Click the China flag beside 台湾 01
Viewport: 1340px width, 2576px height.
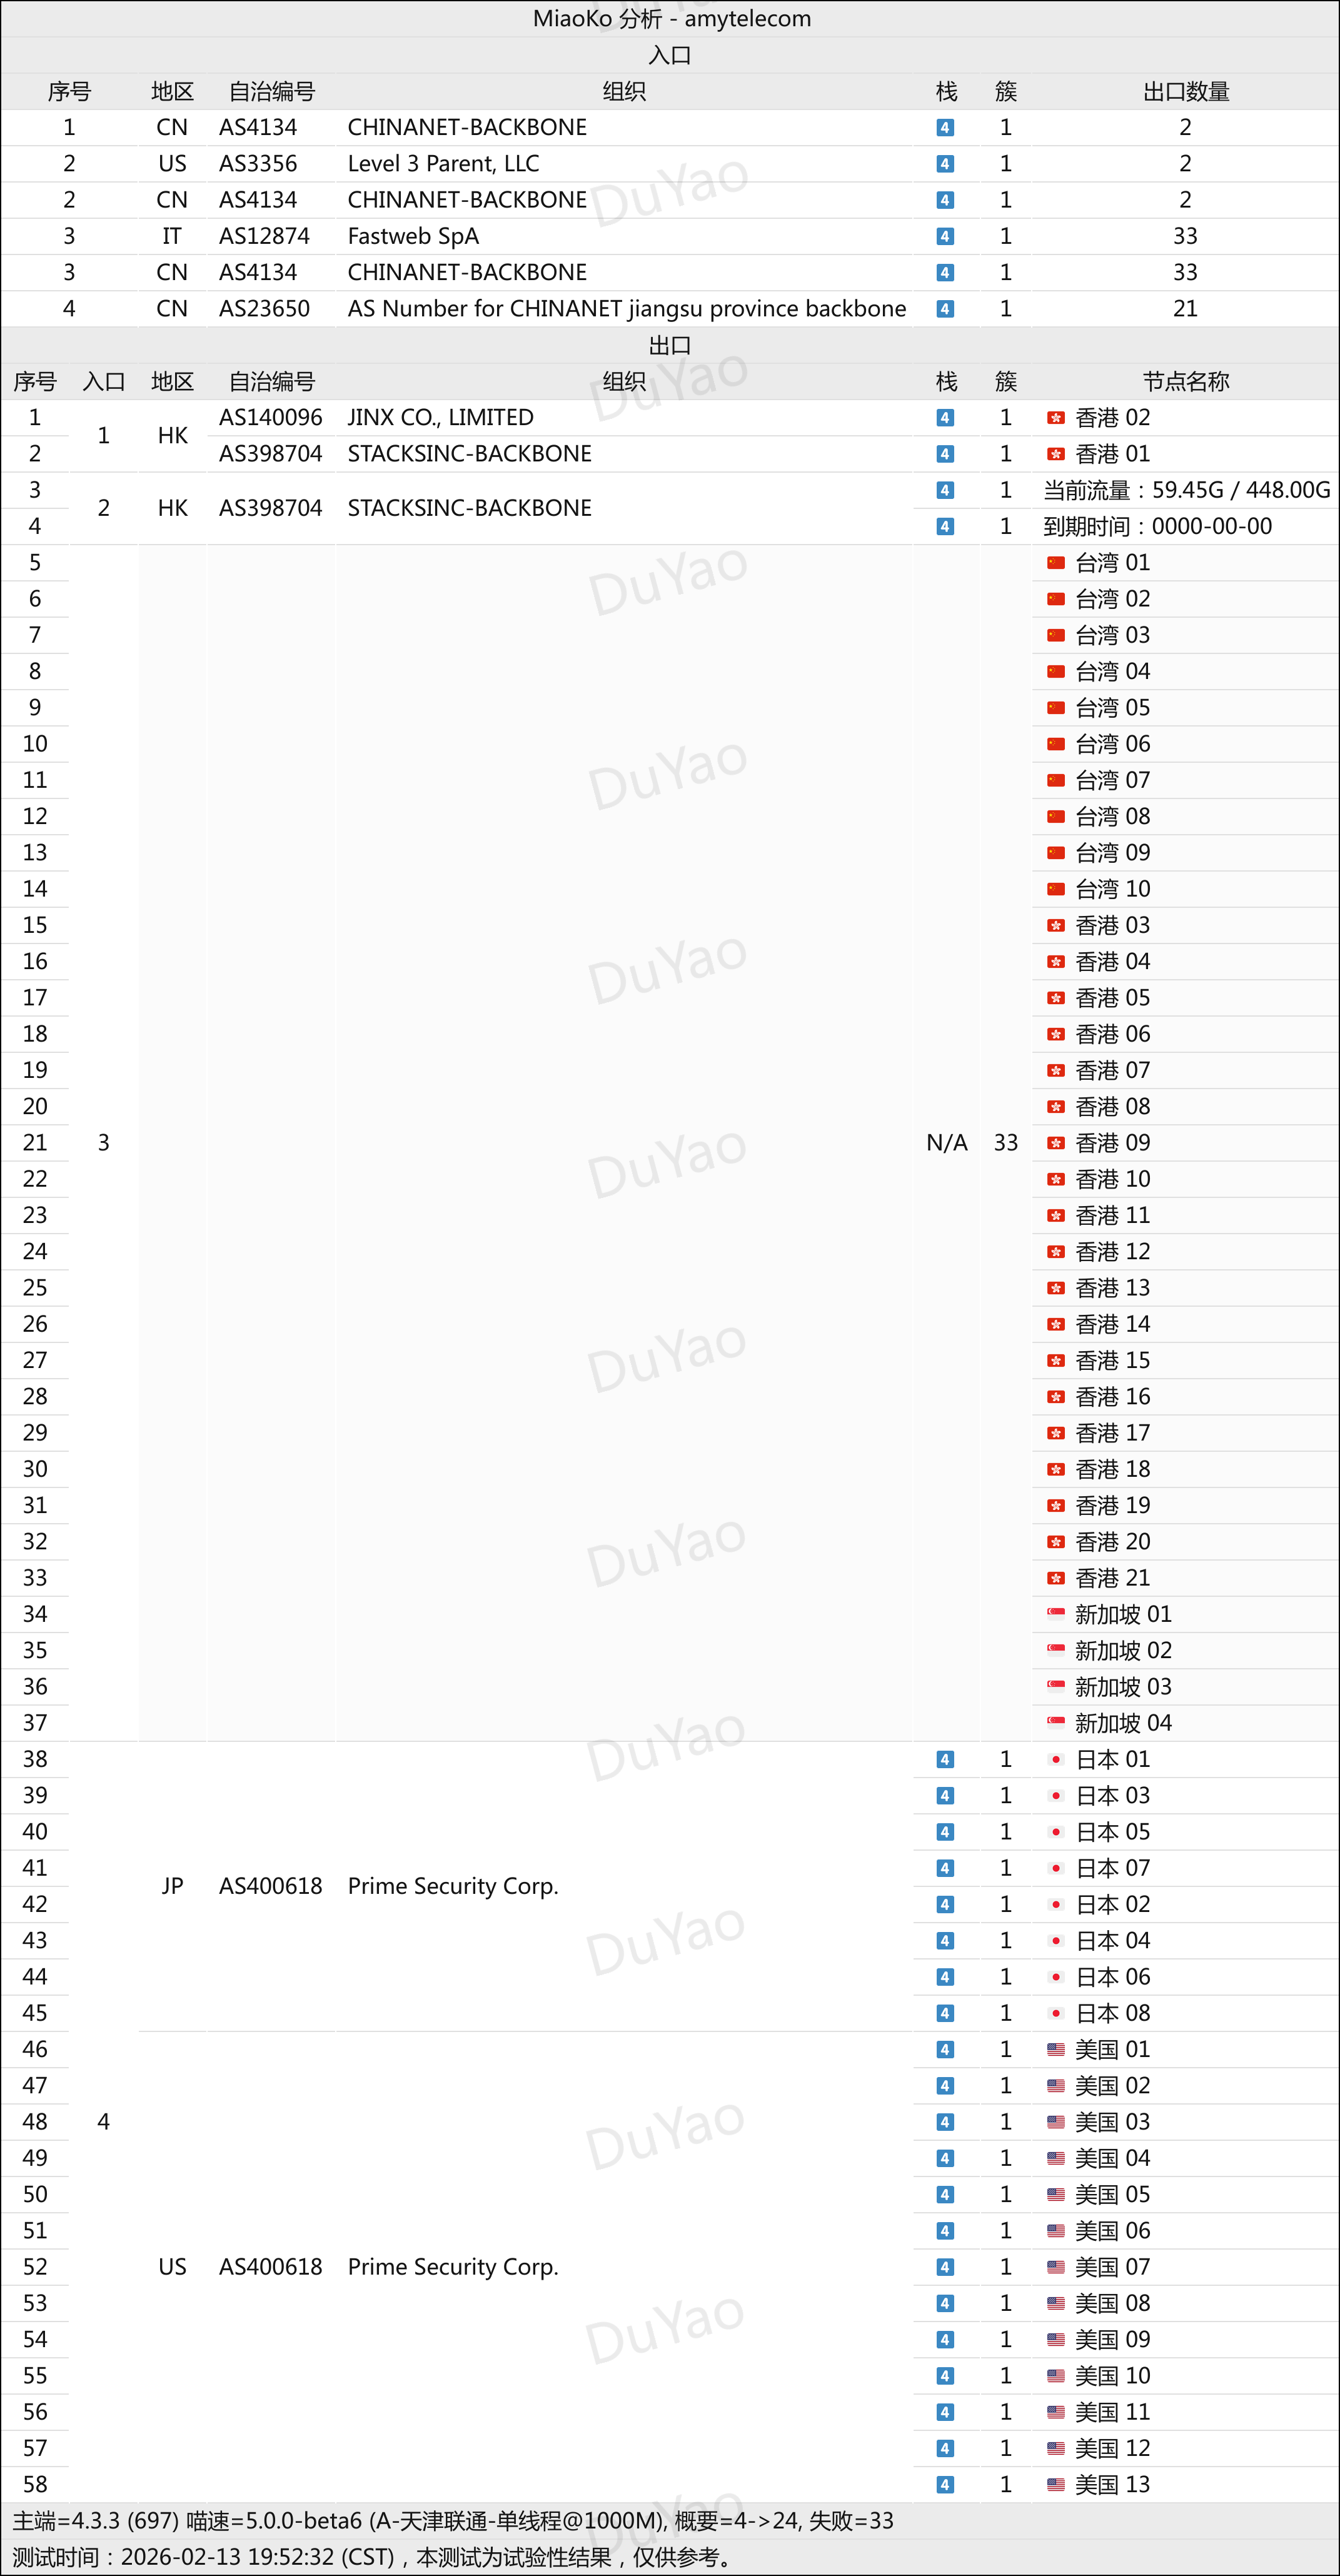(x=1055, y=563)
